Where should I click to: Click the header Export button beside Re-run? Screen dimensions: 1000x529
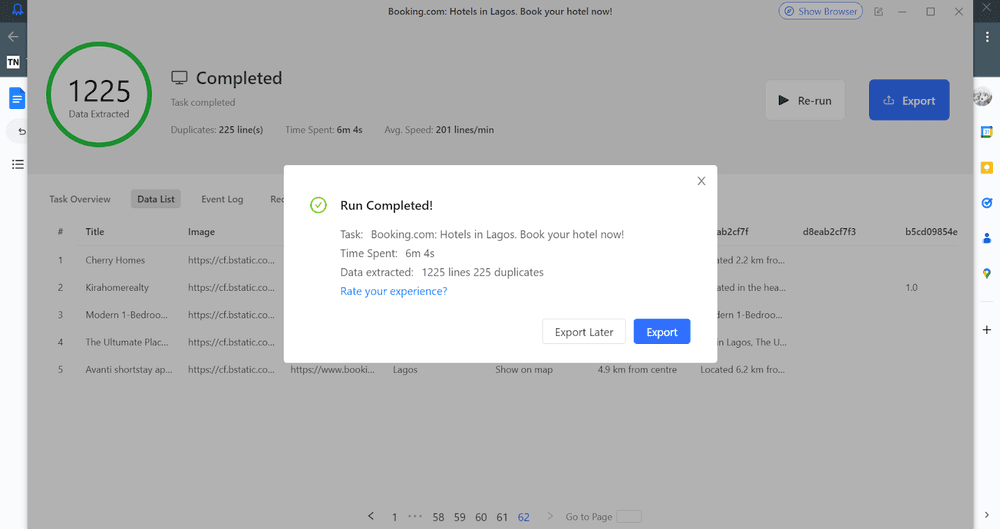tap(909, 100)
